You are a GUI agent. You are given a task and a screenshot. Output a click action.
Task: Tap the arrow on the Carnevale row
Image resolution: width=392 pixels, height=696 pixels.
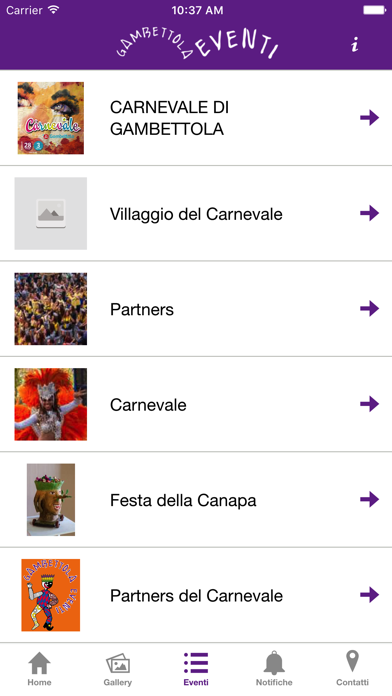click(x=369, y=404)
